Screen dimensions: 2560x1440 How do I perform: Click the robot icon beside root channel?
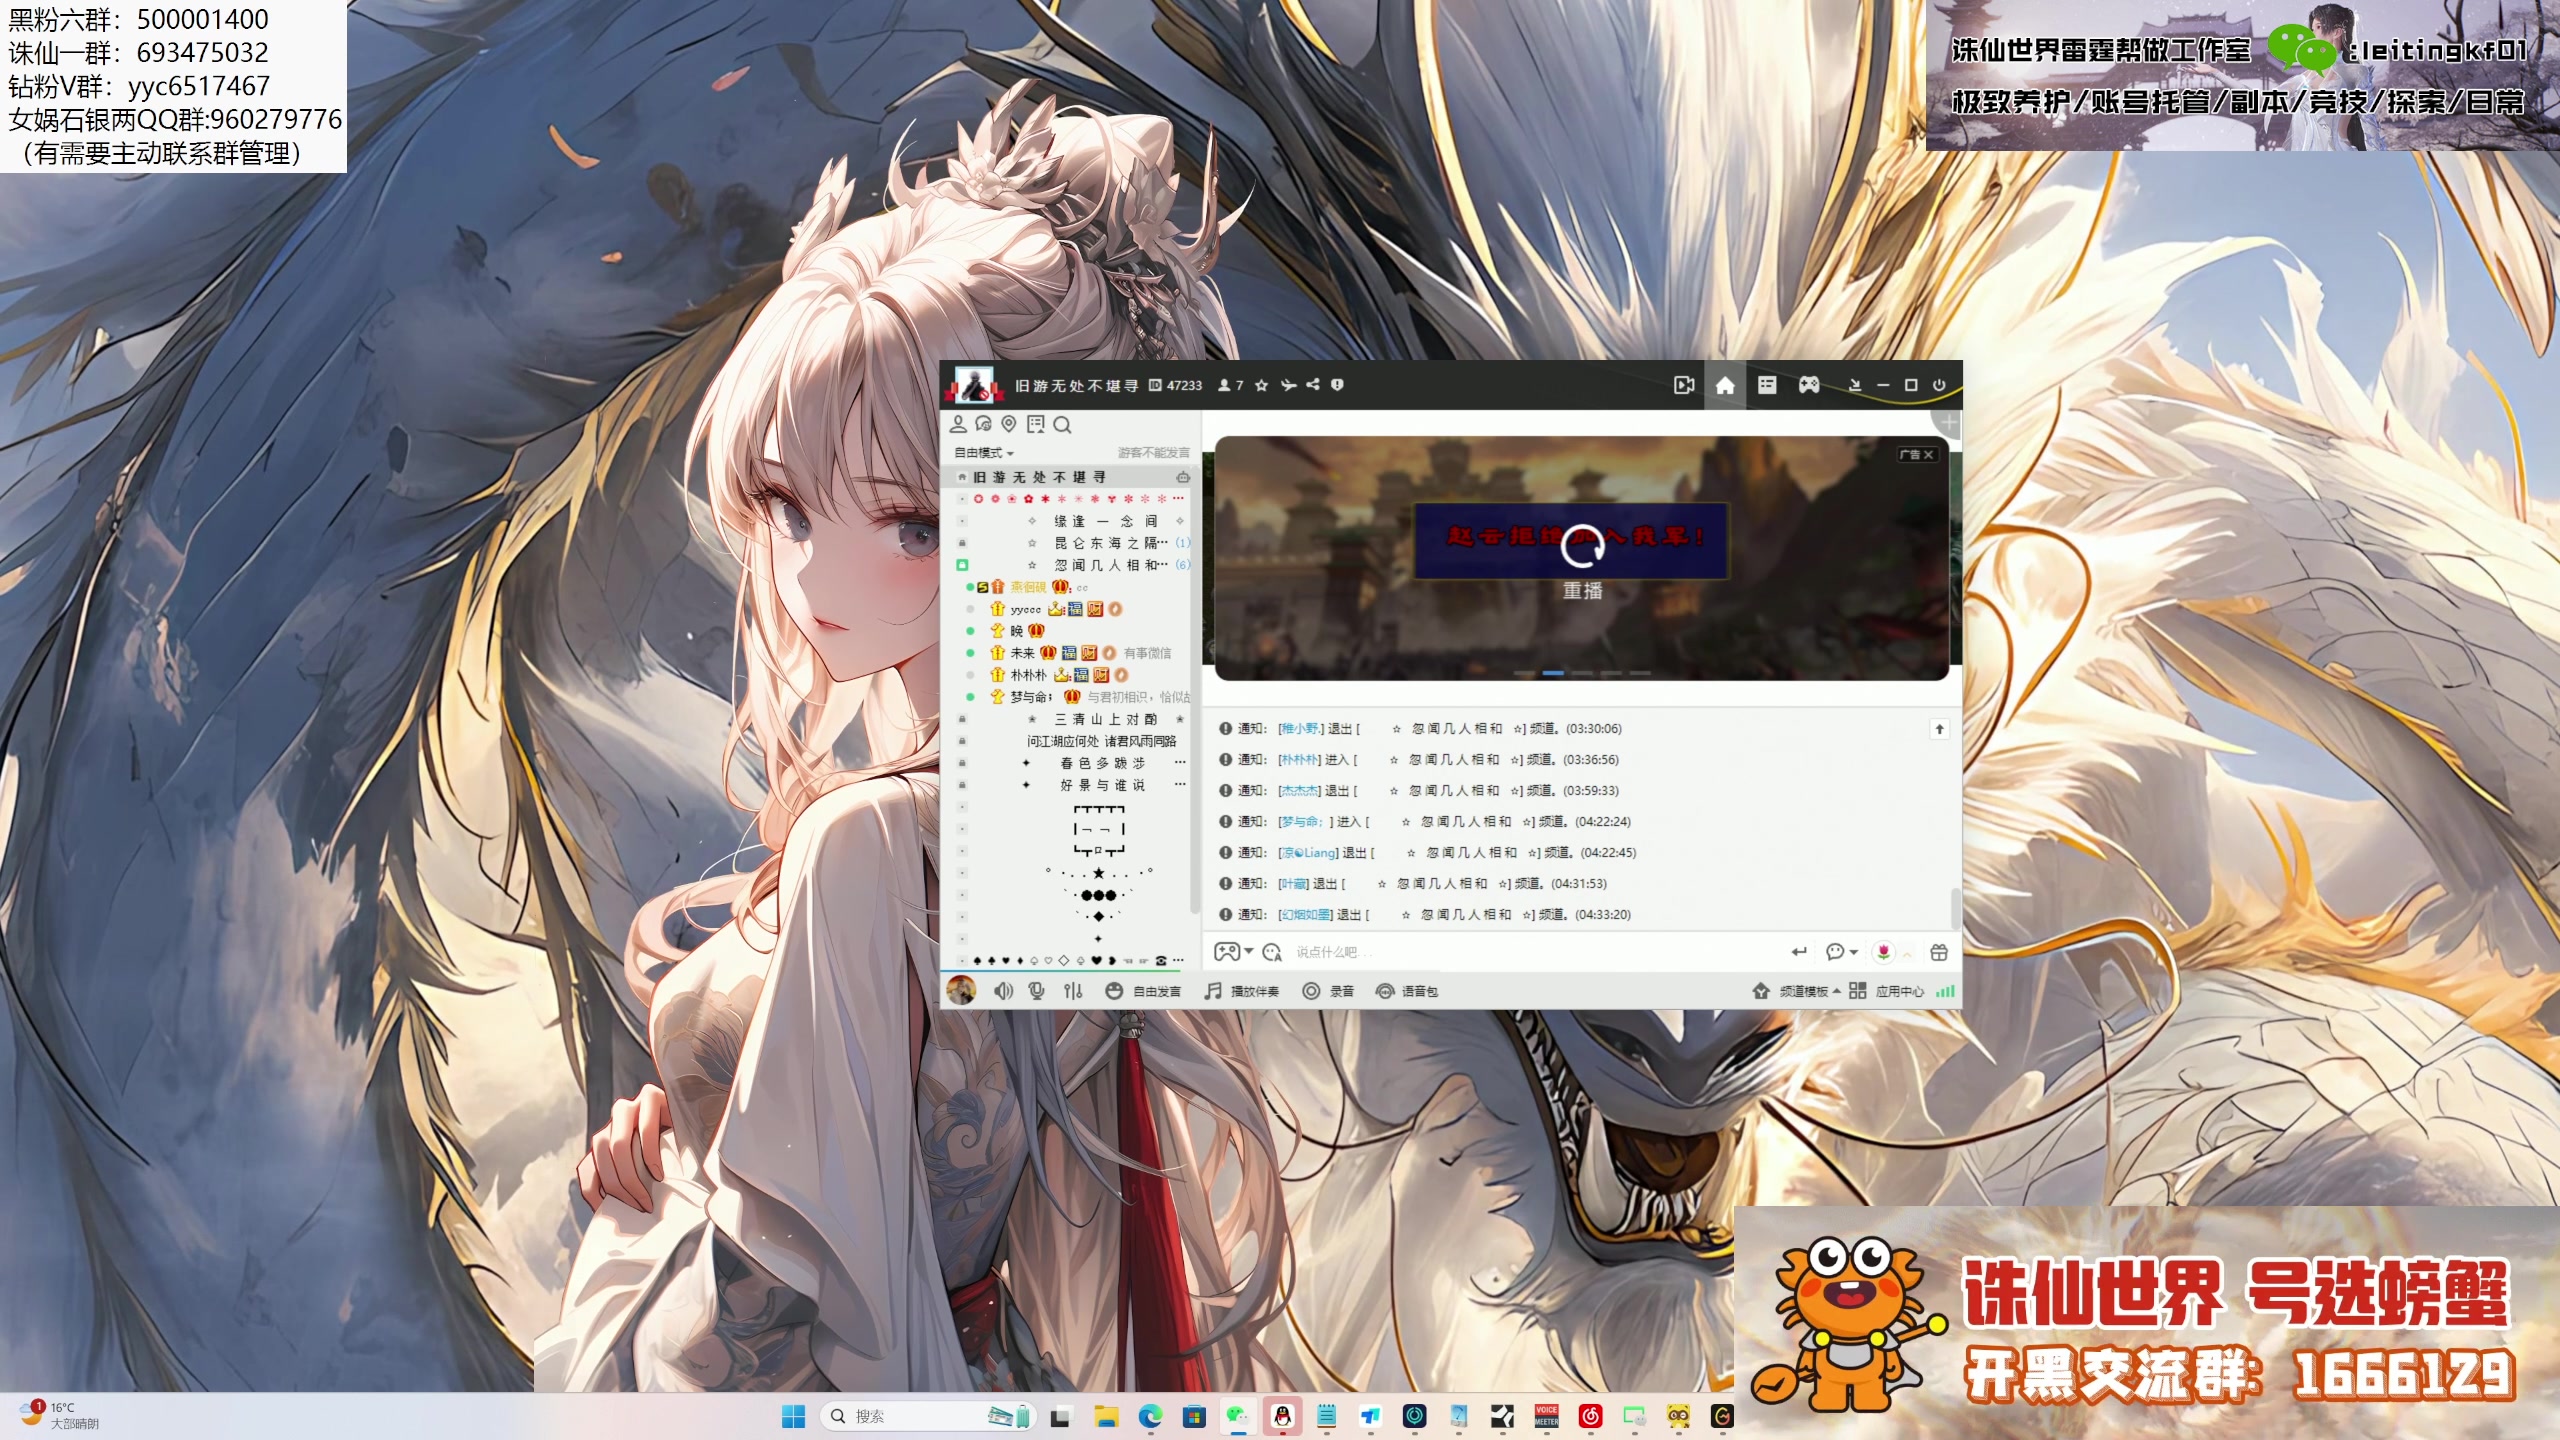[x=1183, y=477]
